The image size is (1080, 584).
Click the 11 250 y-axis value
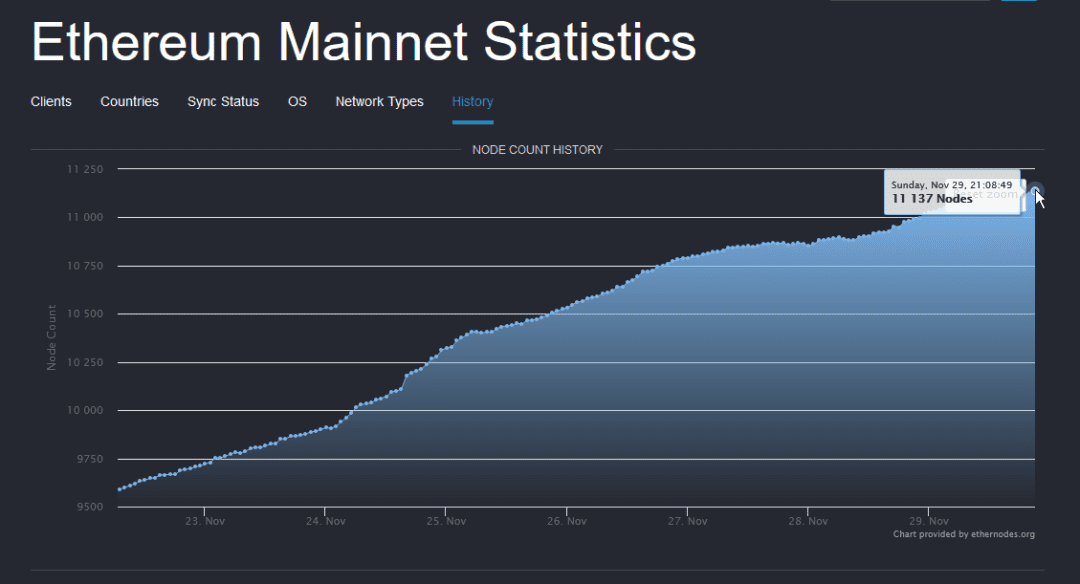tap(85, 169)
